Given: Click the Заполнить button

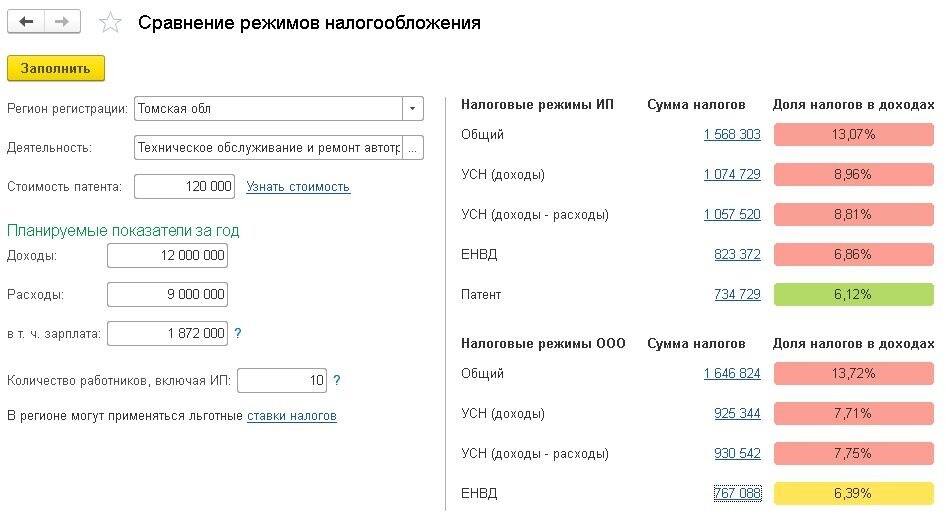Looking at the screenshot, I should pyautogui.click(x=56, y=68).
